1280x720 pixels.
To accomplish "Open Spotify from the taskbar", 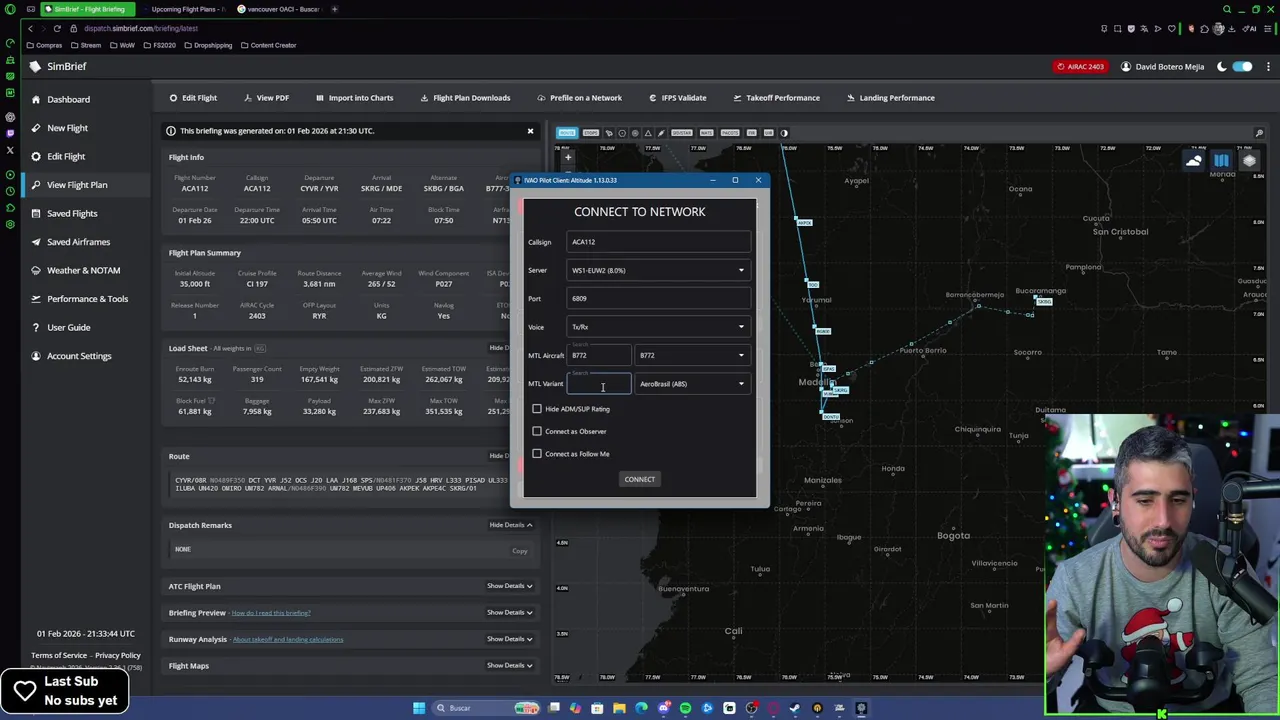I will 685,708.
